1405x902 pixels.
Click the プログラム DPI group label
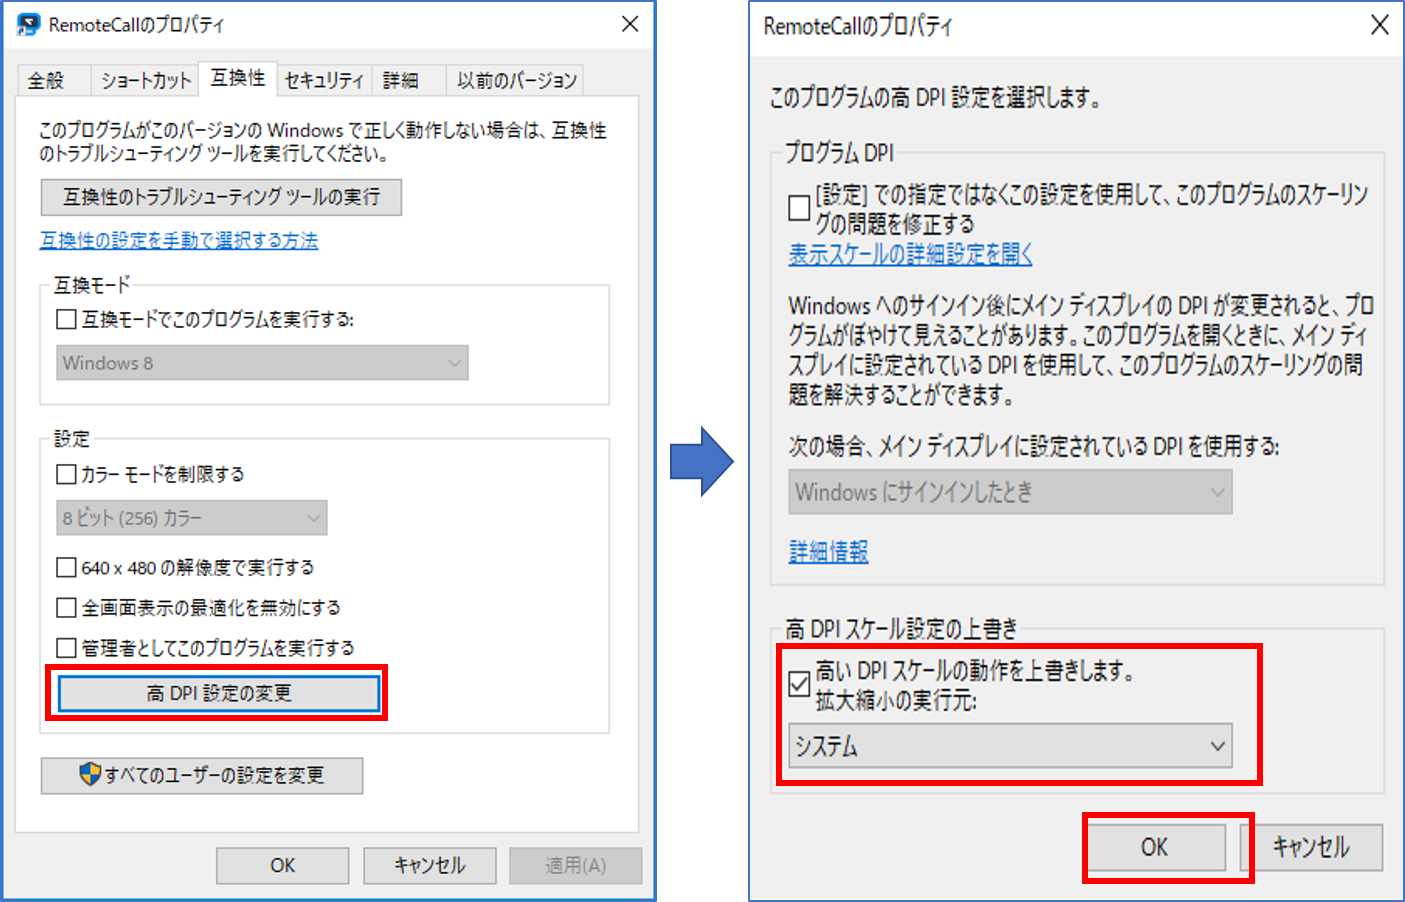[x=839, y=153]
